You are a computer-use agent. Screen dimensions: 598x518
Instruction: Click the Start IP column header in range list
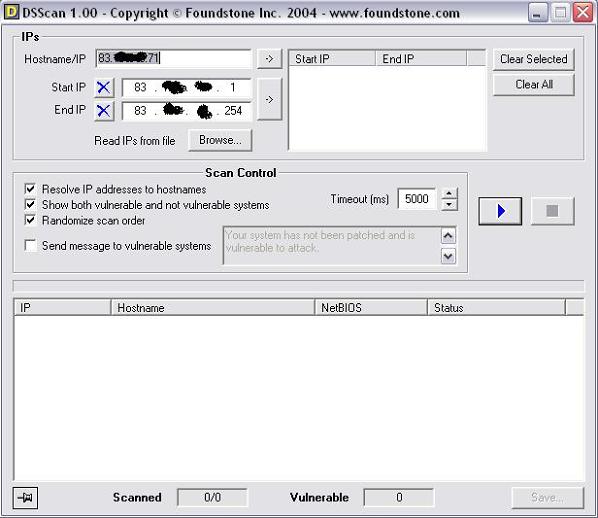pyautogui.click(x=332, y=59)
